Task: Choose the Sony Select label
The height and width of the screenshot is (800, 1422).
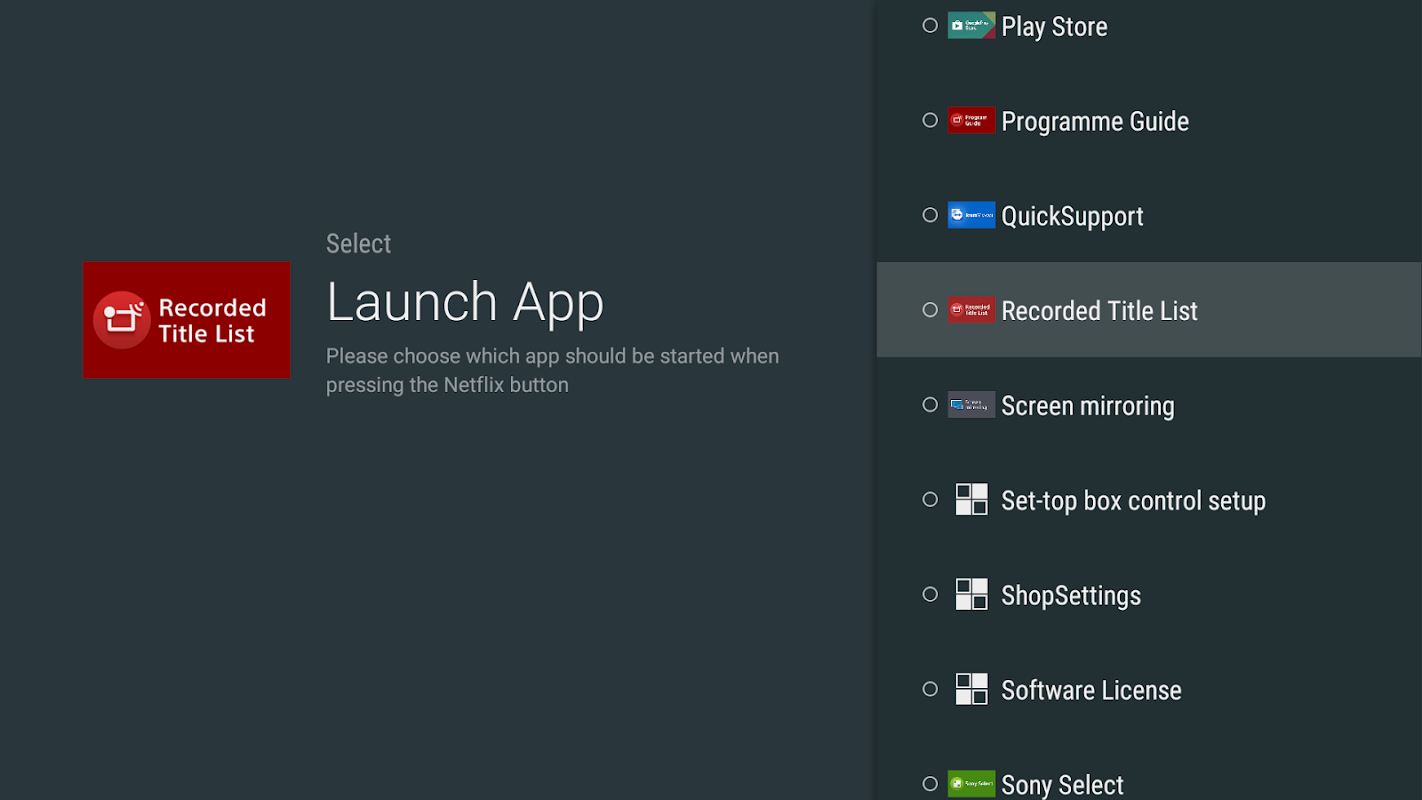Action: 1062,785
